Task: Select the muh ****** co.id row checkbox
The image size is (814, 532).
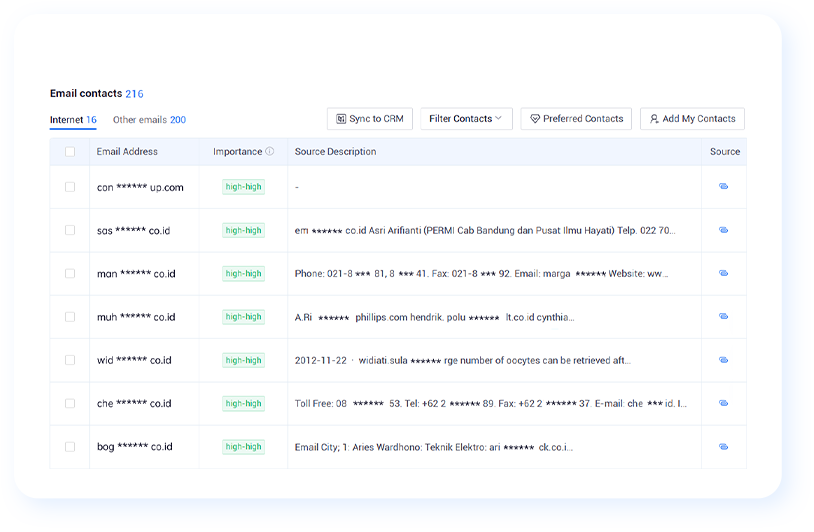Action: 70,317
